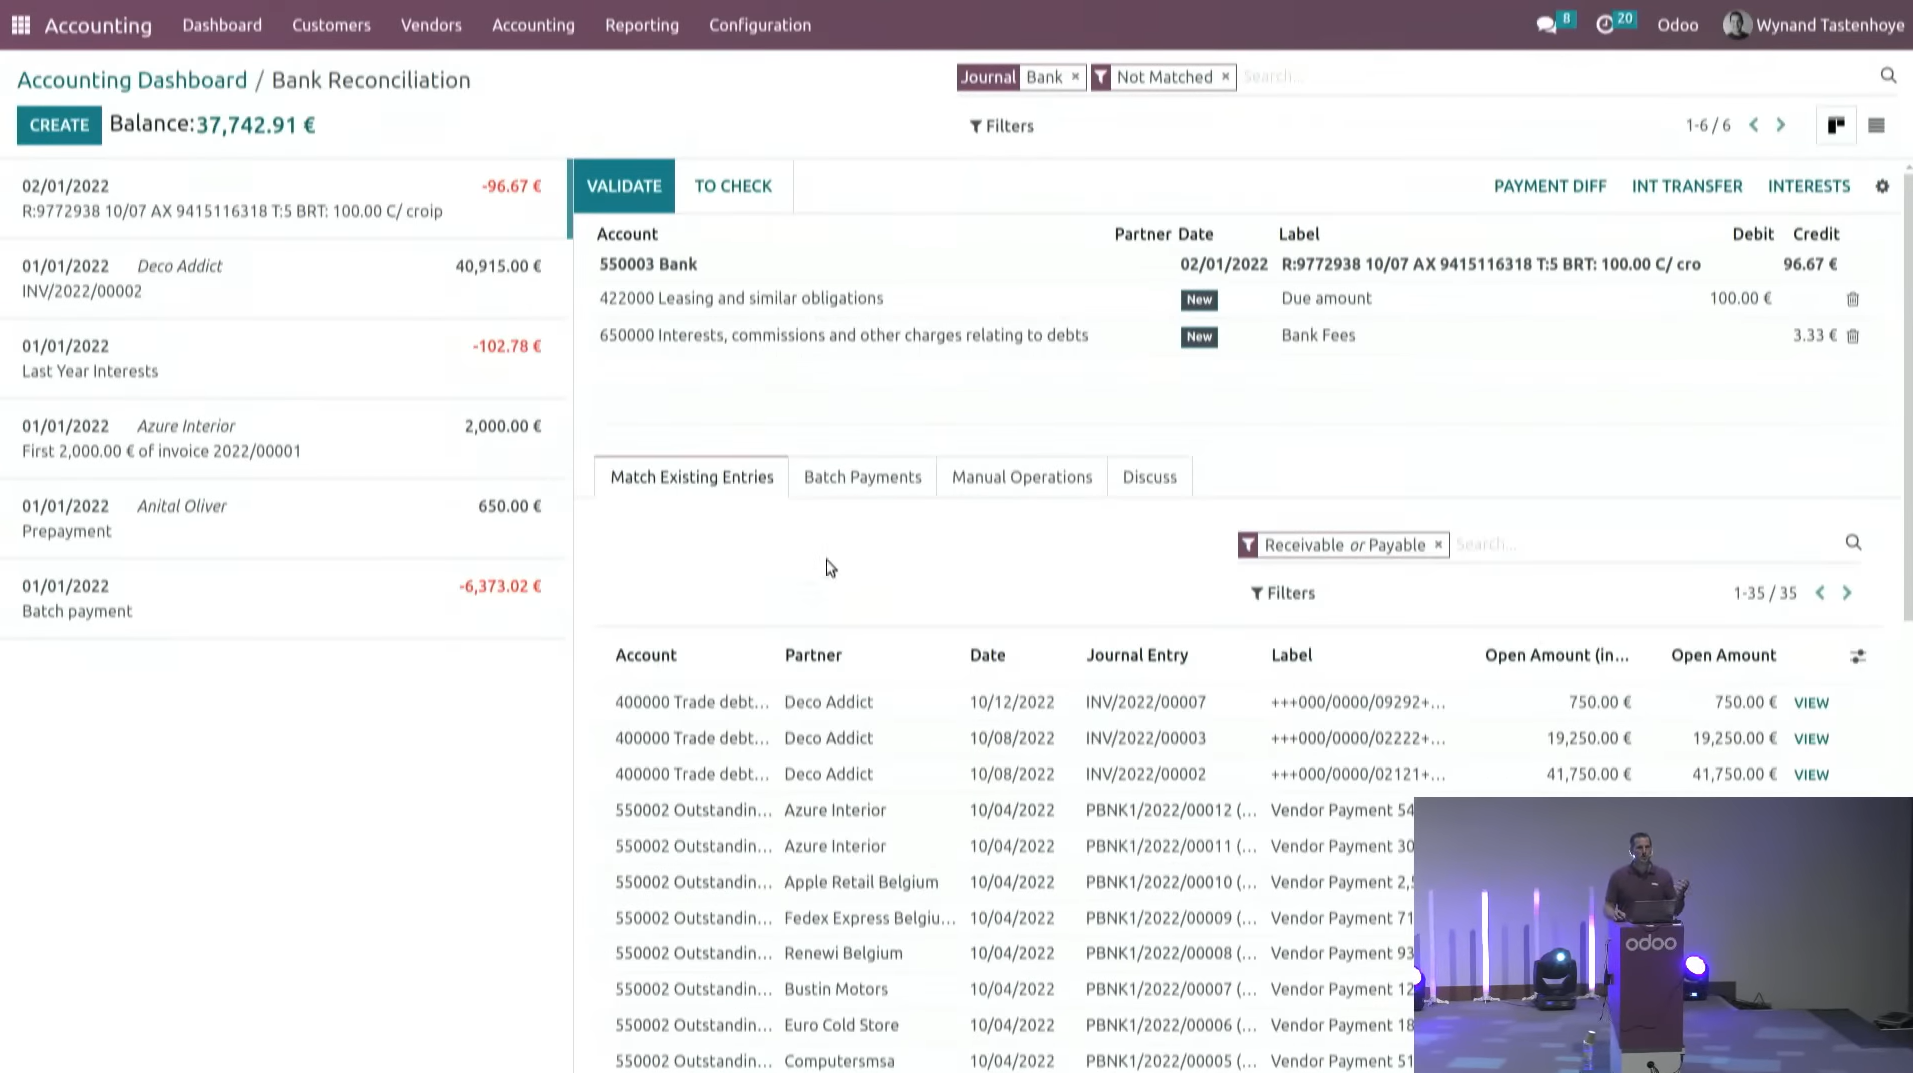Viewport: 1913px width, 1073px height.
Task: Open reconciliation settings gear
Action: tap(1882, 186)
